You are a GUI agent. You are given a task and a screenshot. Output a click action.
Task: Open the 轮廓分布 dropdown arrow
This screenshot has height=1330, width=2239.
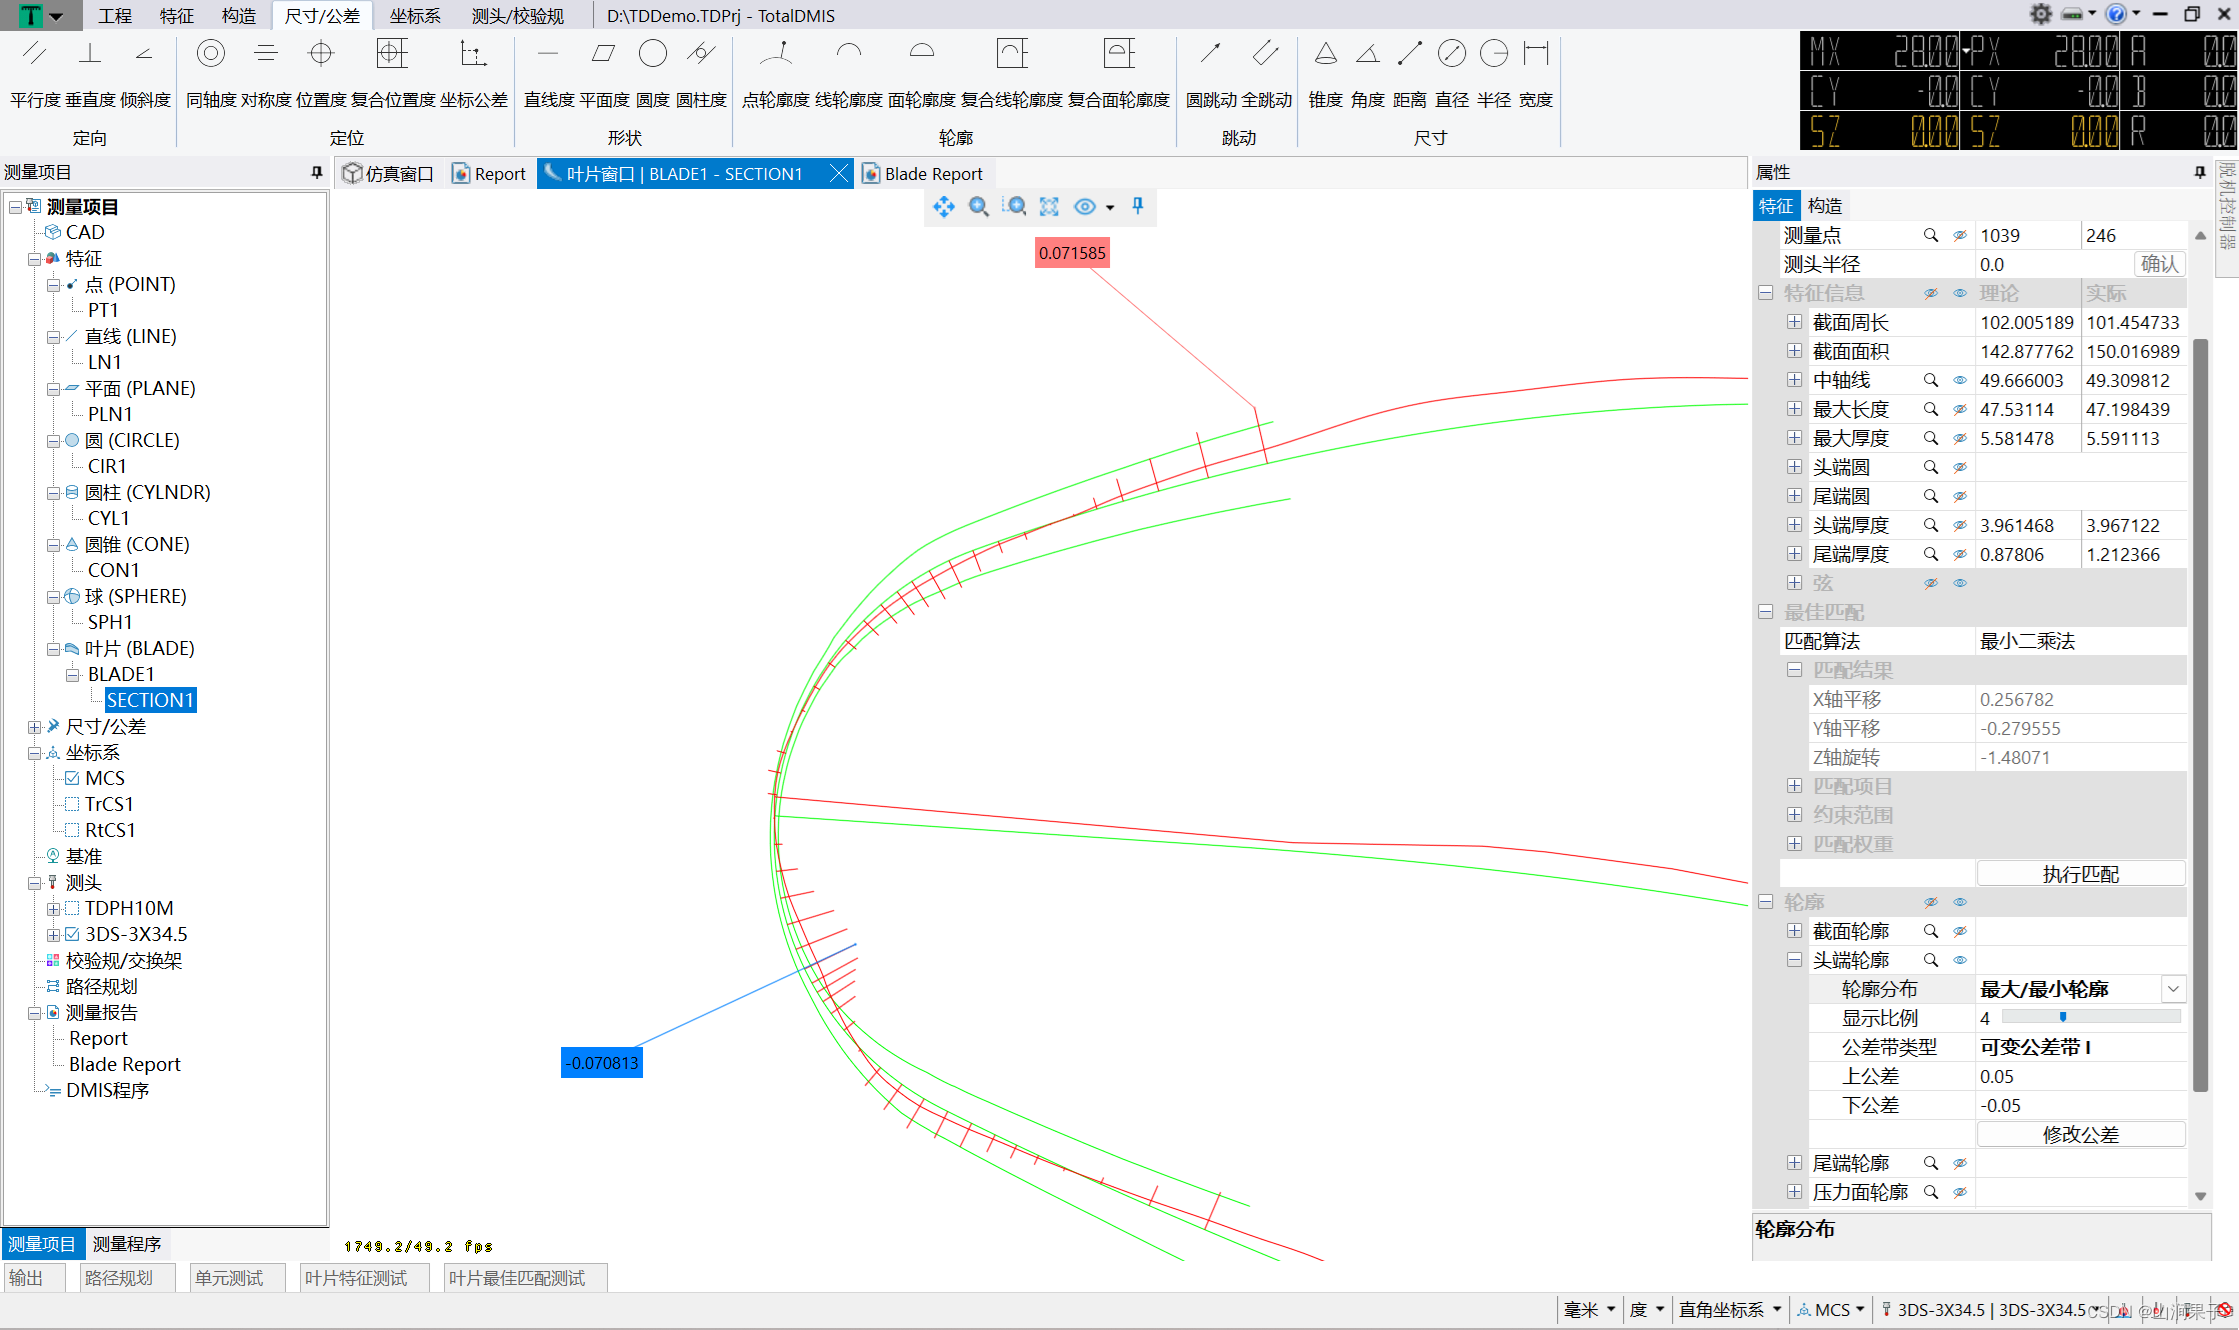click(2173, 989)
